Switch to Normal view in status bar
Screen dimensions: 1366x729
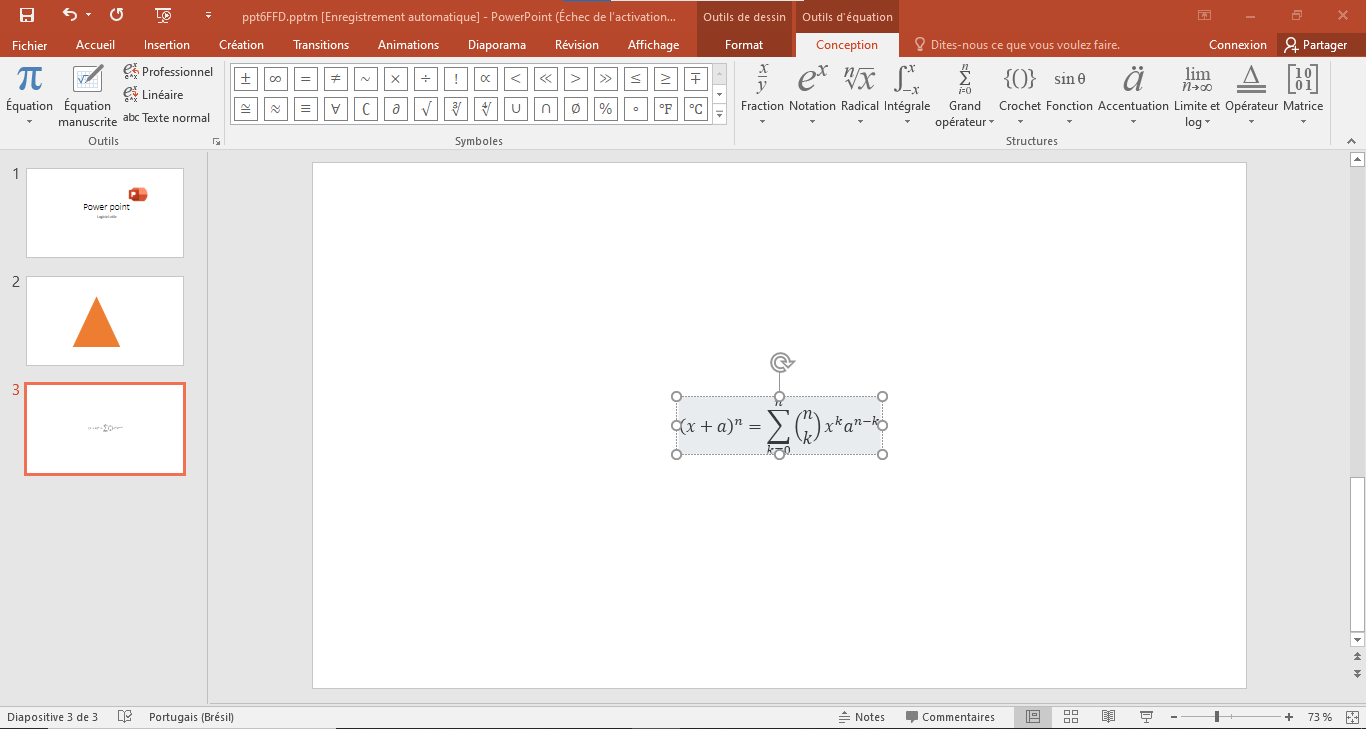[x=1033, y=717]
